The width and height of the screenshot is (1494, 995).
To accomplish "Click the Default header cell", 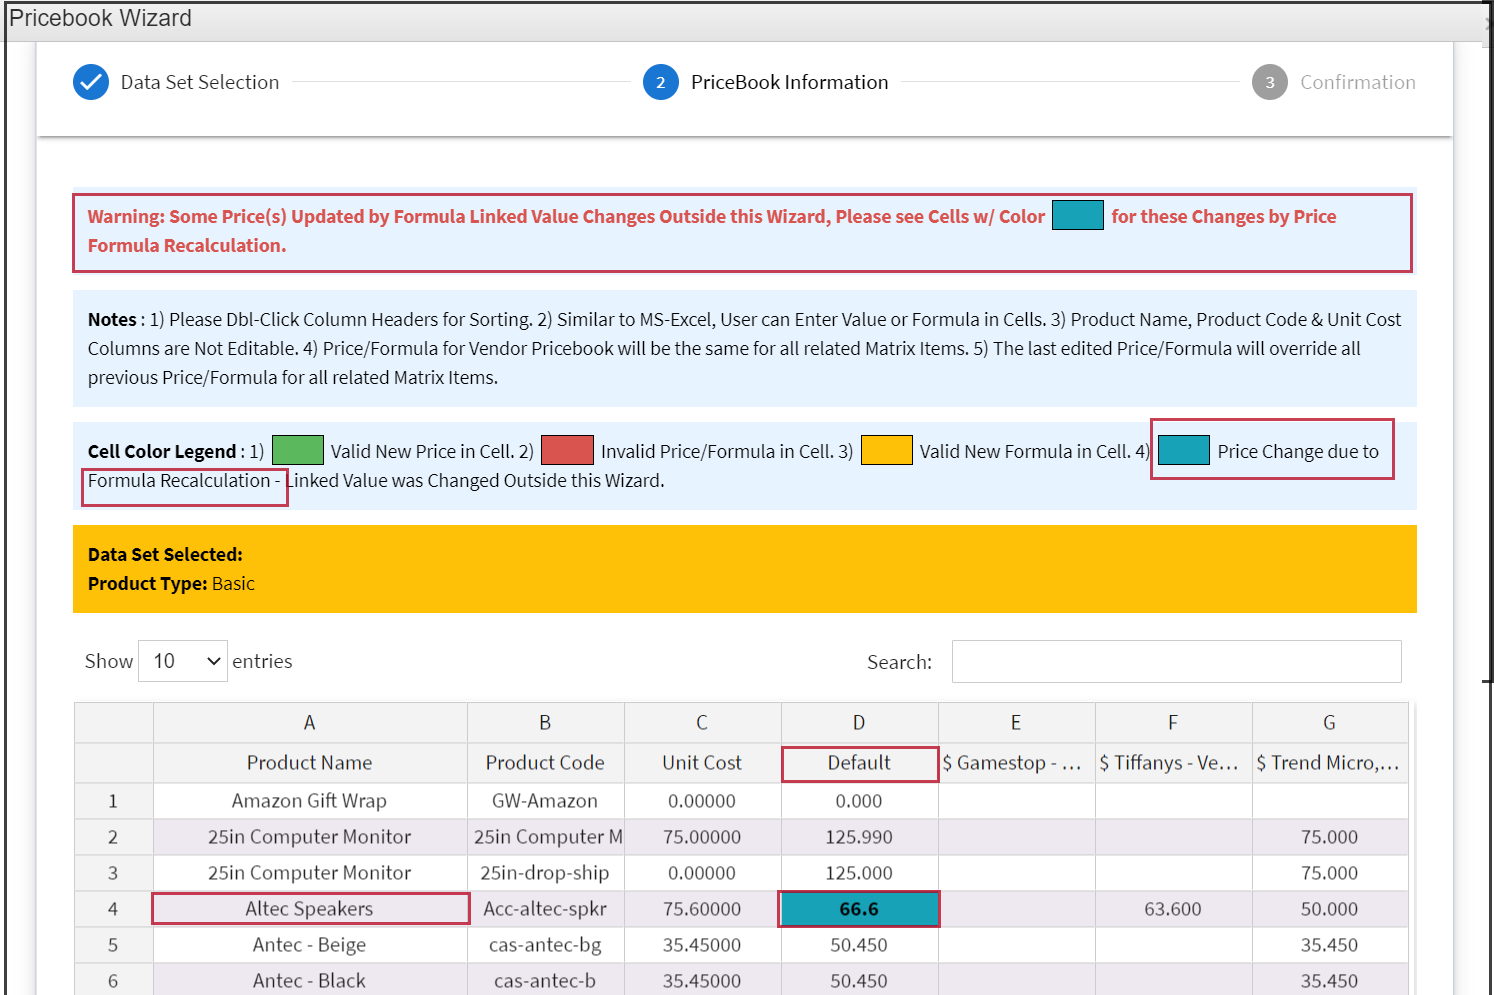I will tap(859, 763).
